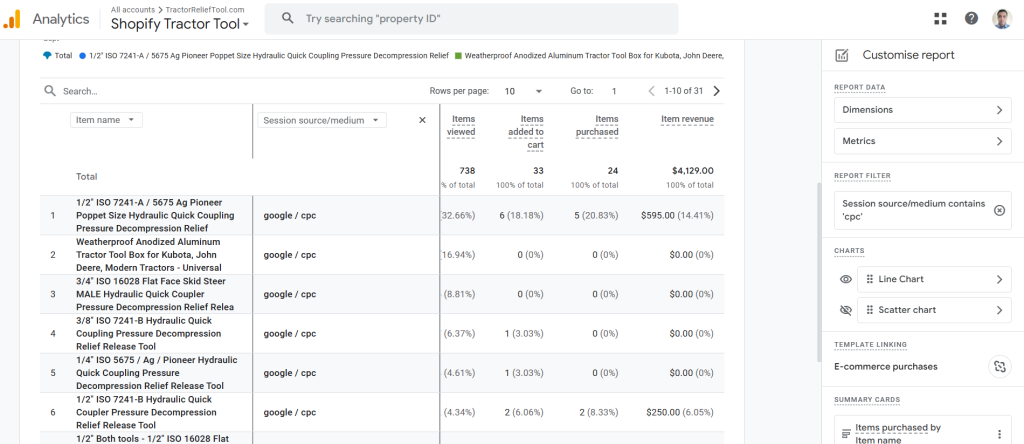Open the user account avatar
Viewport: 1024px width, 444px height.
click(1001, 18)
